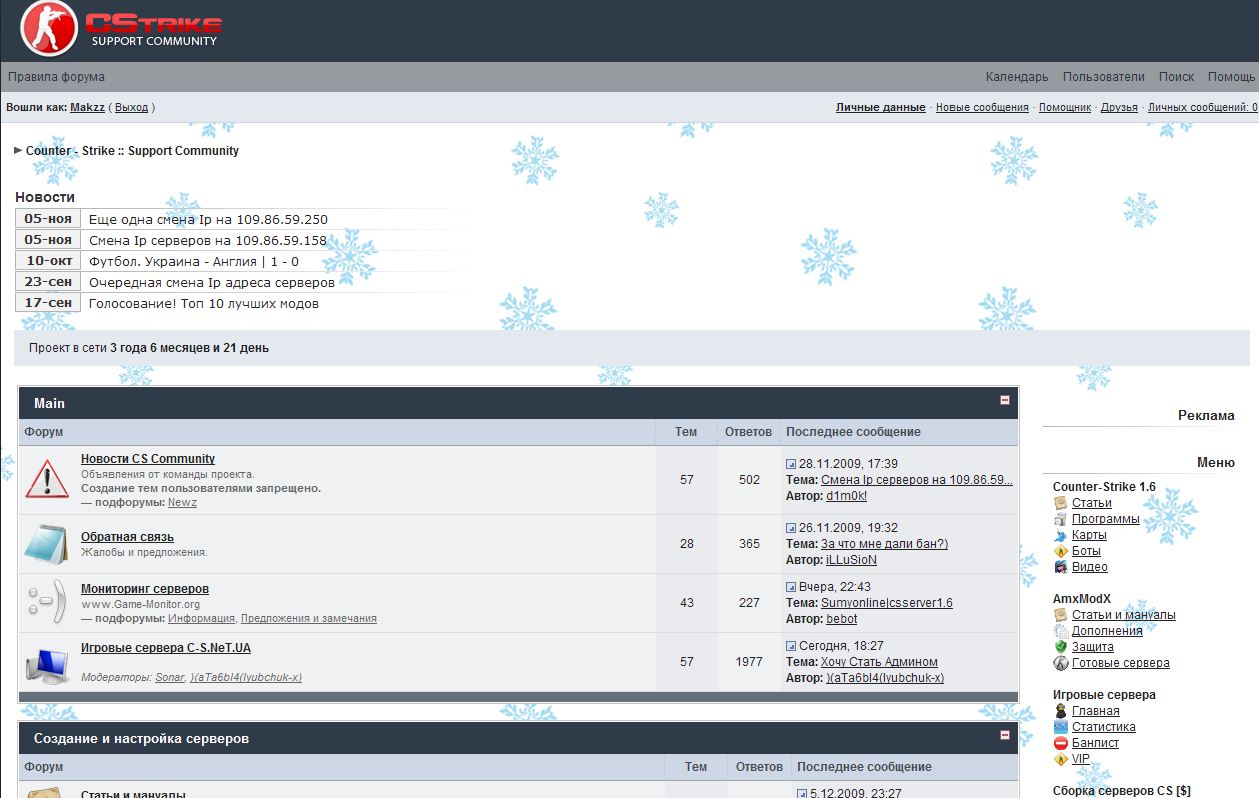
Task: Click the triangle icon before the breadcrumb title
Action: pyautogui.click(x=18, y=151)
